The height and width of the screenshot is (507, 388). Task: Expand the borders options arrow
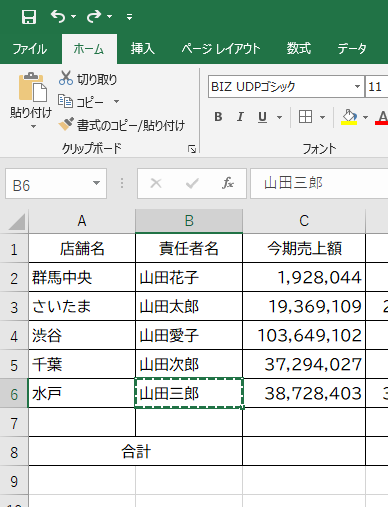click(x=322, y=117)
